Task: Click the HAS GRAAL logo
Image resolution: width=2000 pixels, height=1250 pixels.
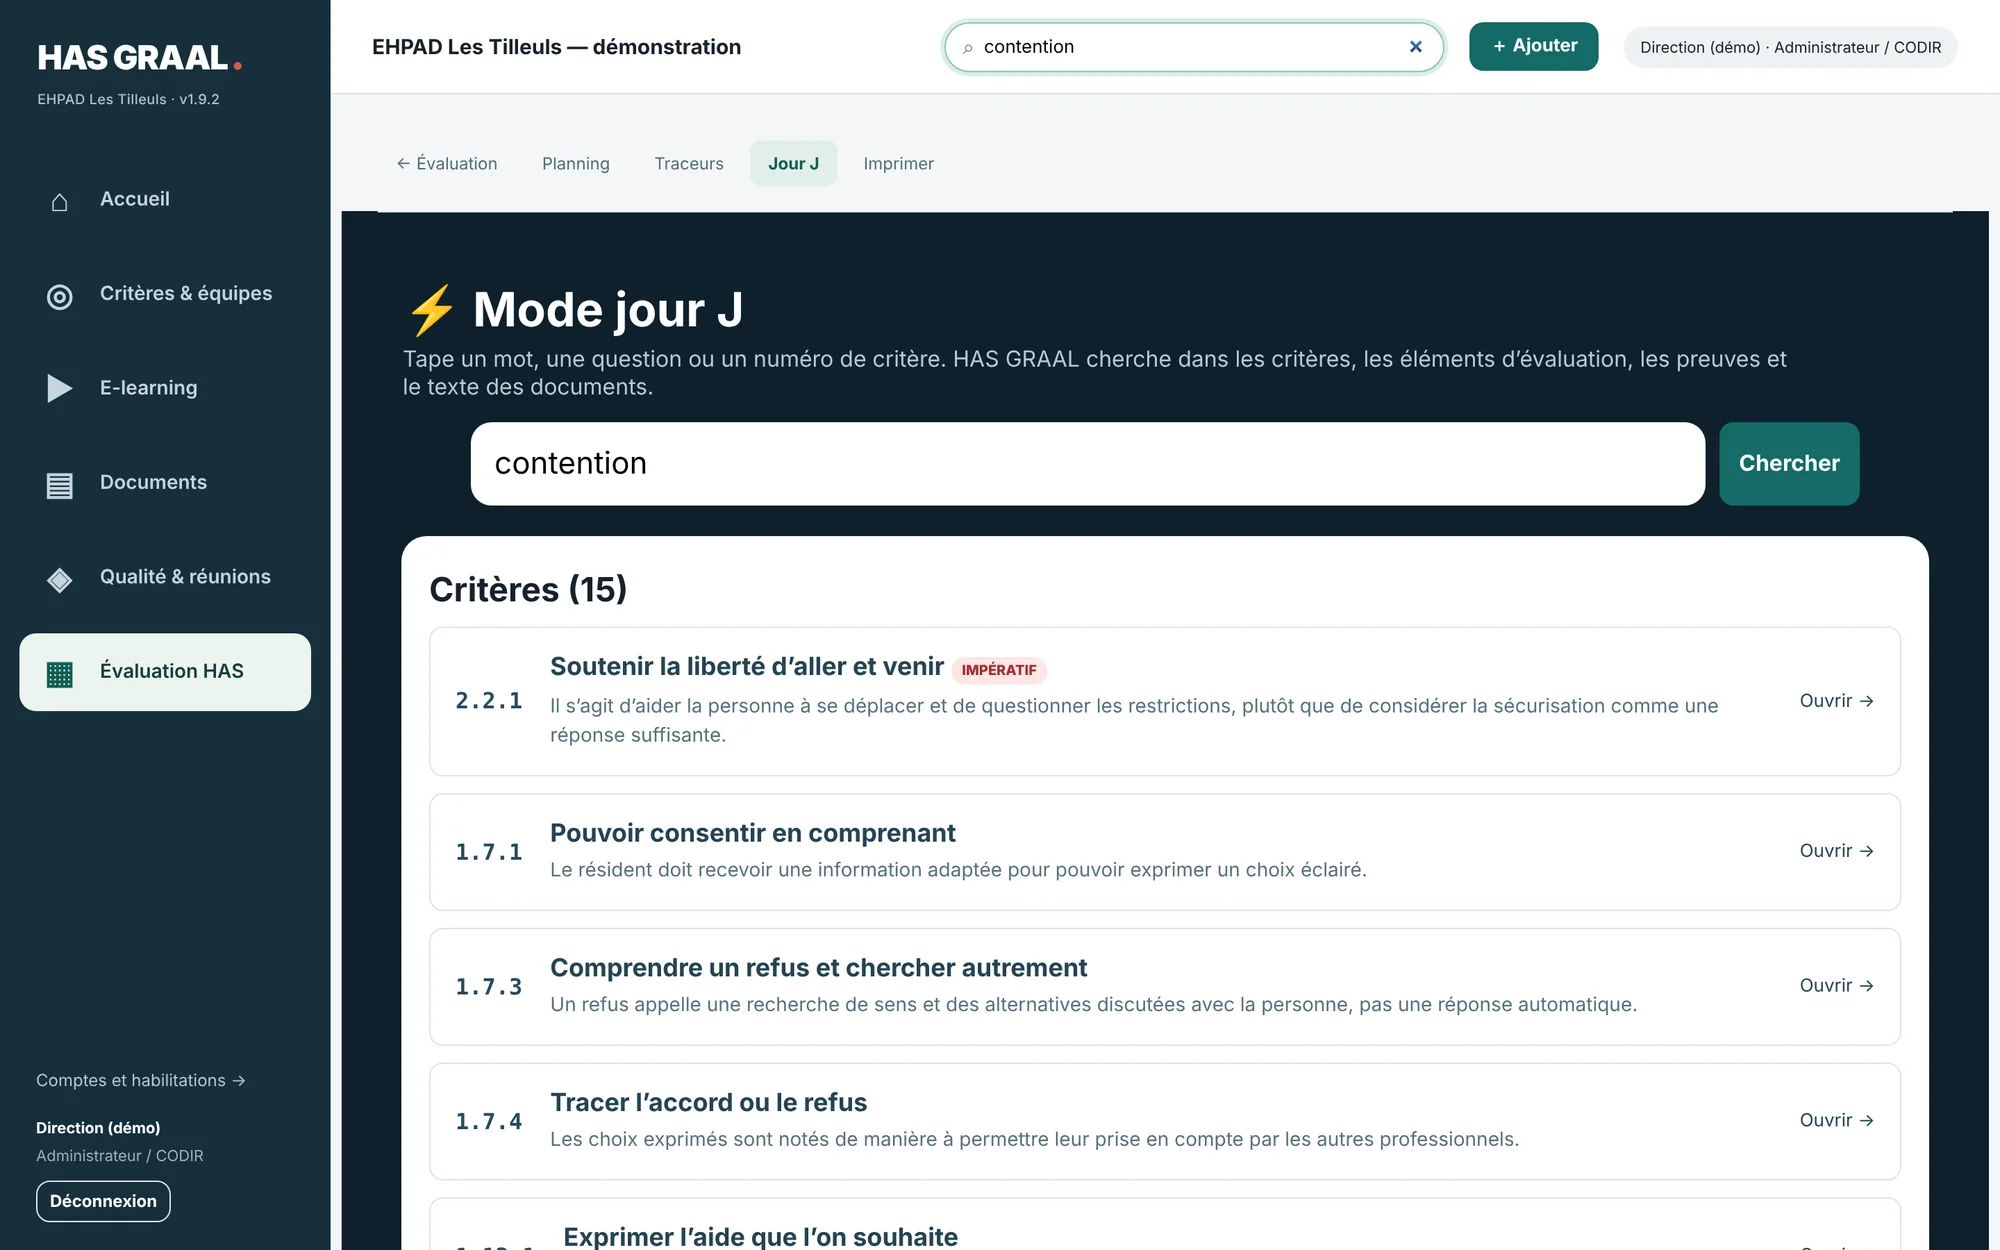Action: coord(140,58)
